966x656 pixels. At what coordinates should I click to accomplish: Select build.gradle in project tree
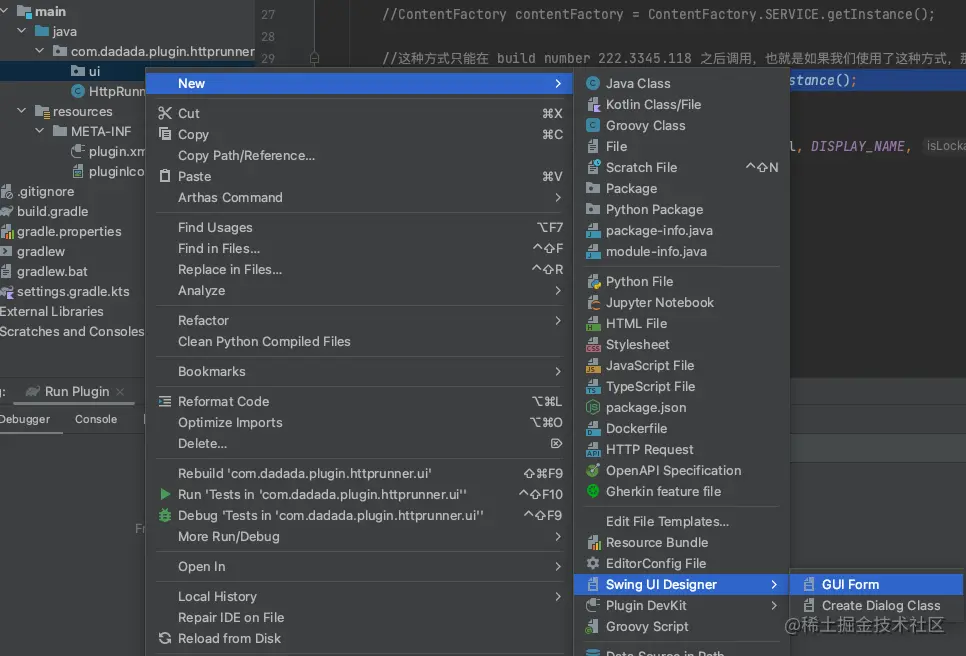click(x=52, y=212)
